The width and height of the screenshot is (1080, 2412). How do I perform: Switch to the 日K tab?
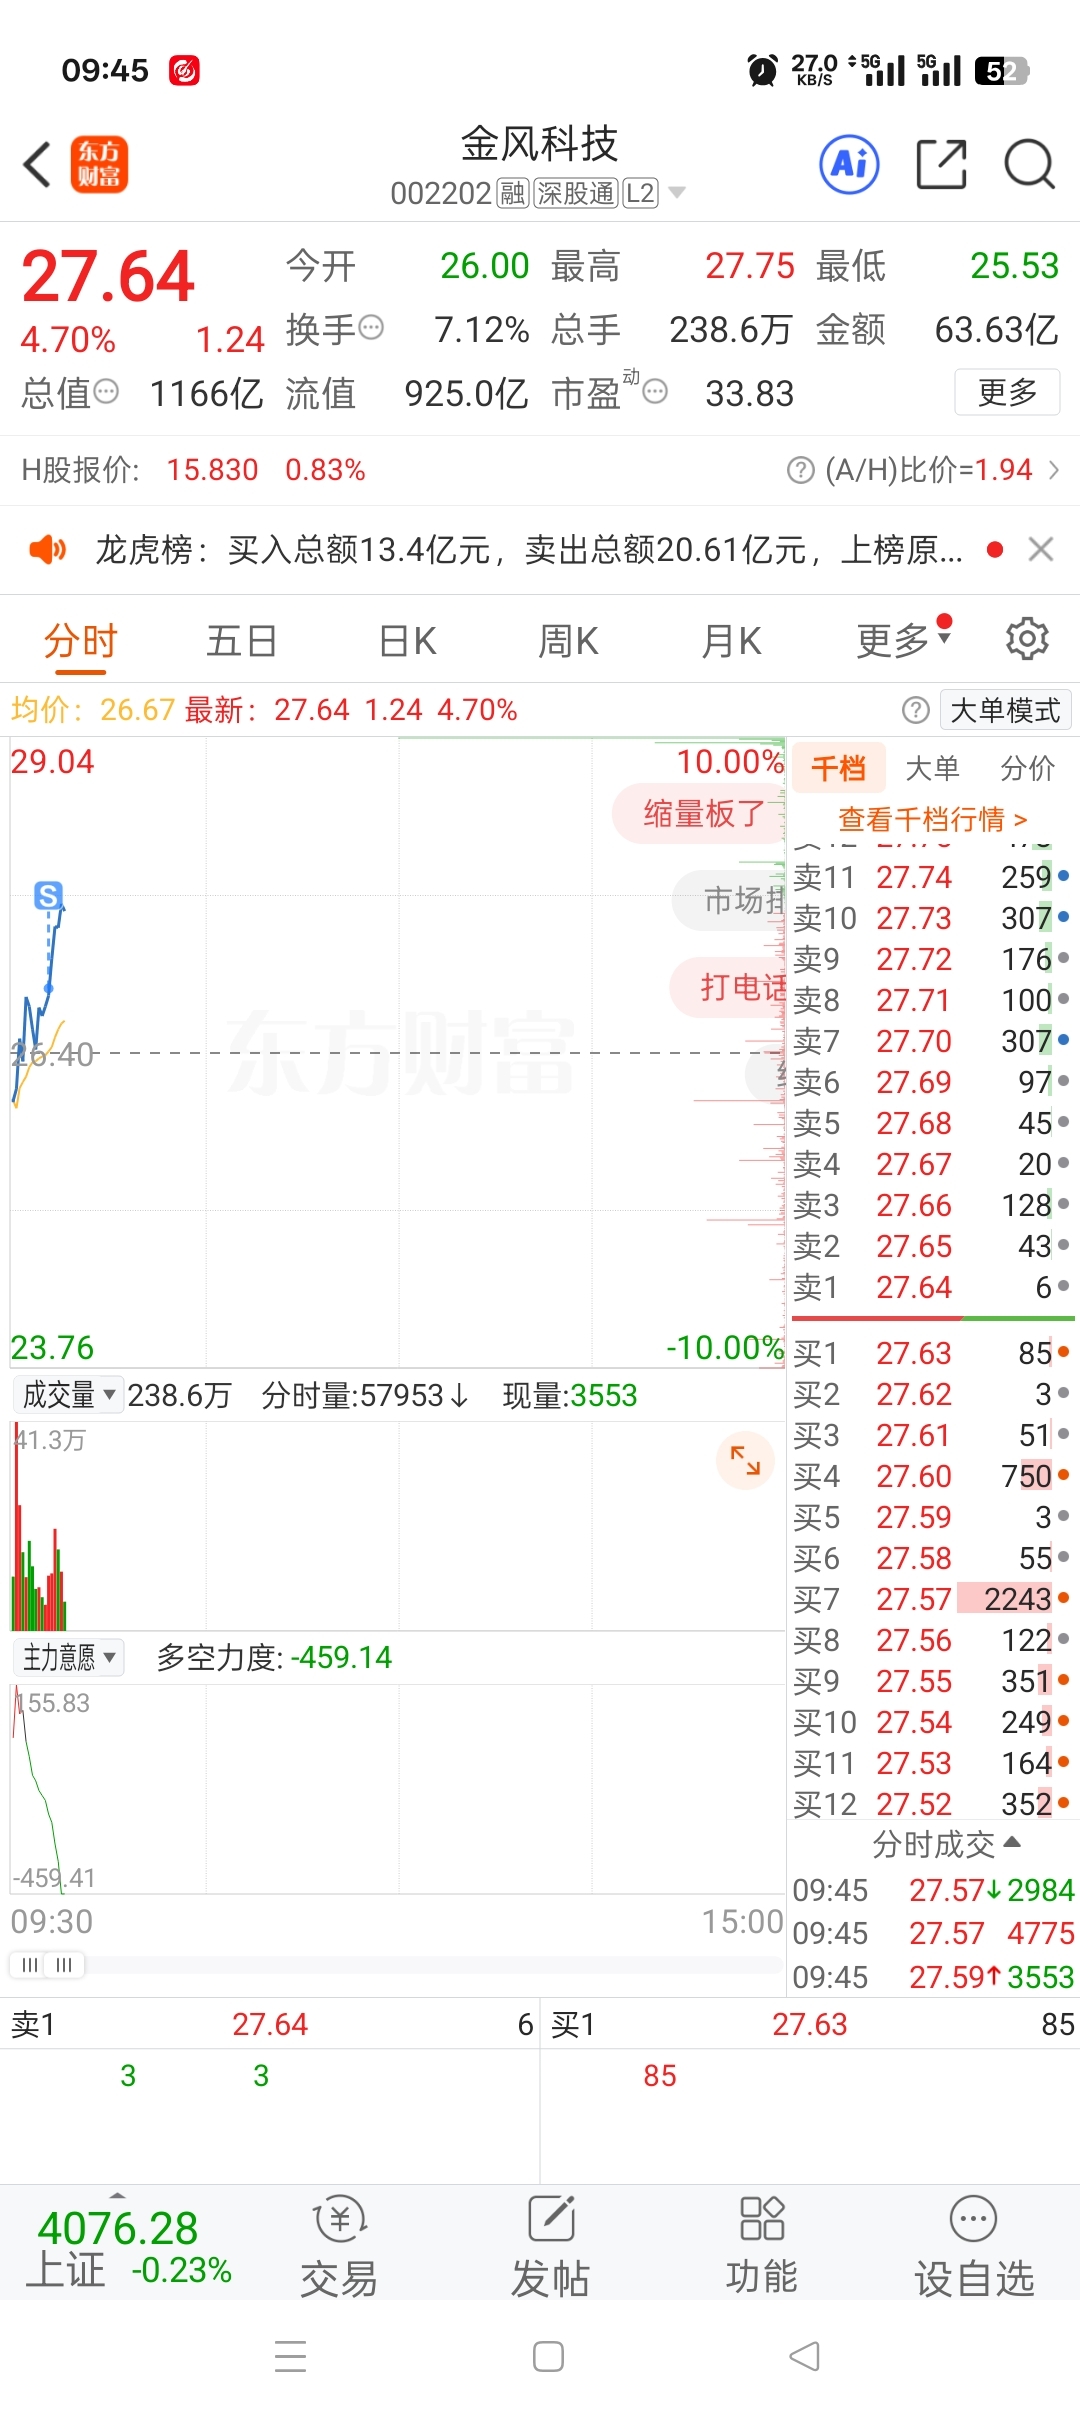coord(408,640)
